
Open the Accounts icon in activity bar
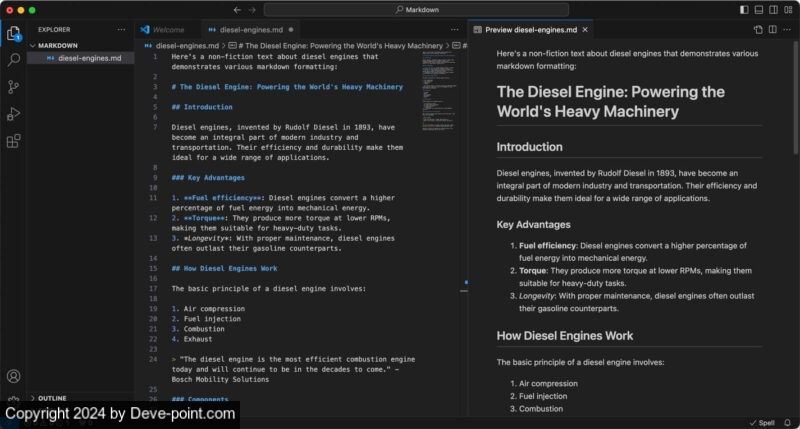coord(14,376)
